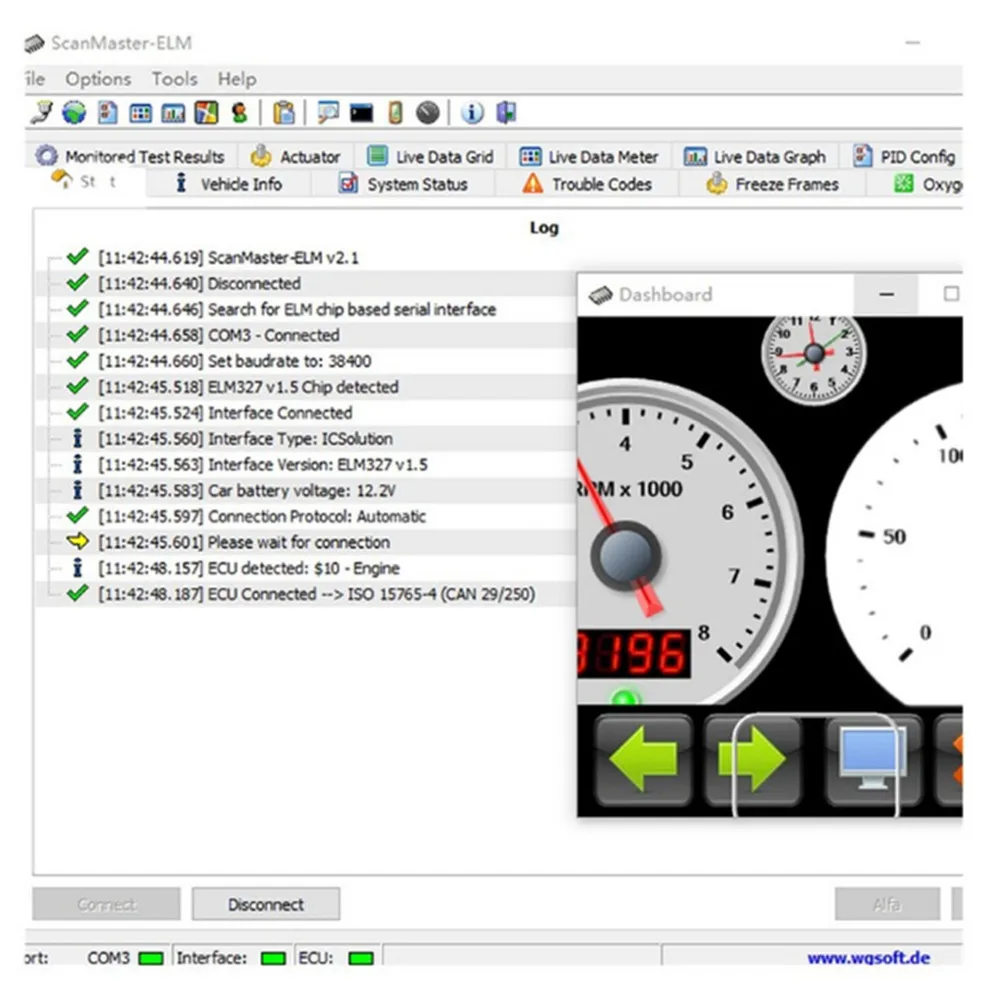Click the Interface status indicator

pos(274,958)
